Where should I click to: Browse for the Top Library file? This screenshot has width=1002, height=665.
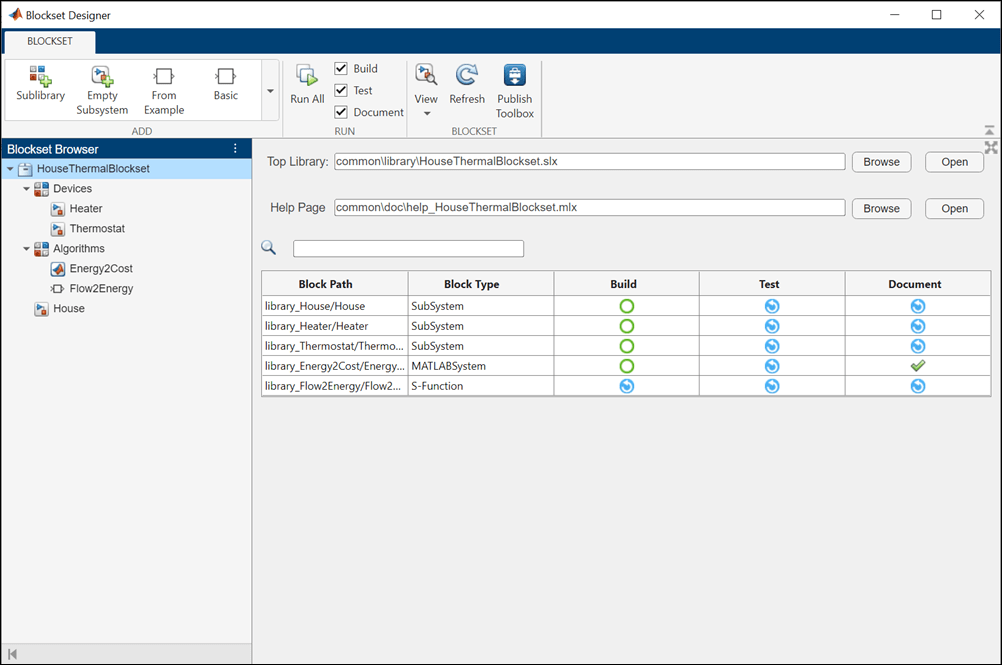tap(881, 162)
